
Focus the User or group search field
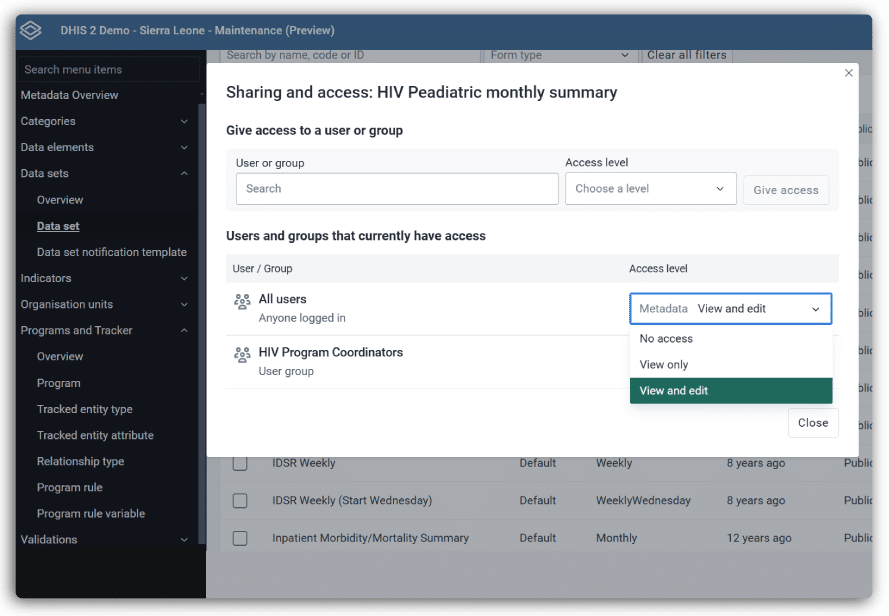click(x=397, y=189)
